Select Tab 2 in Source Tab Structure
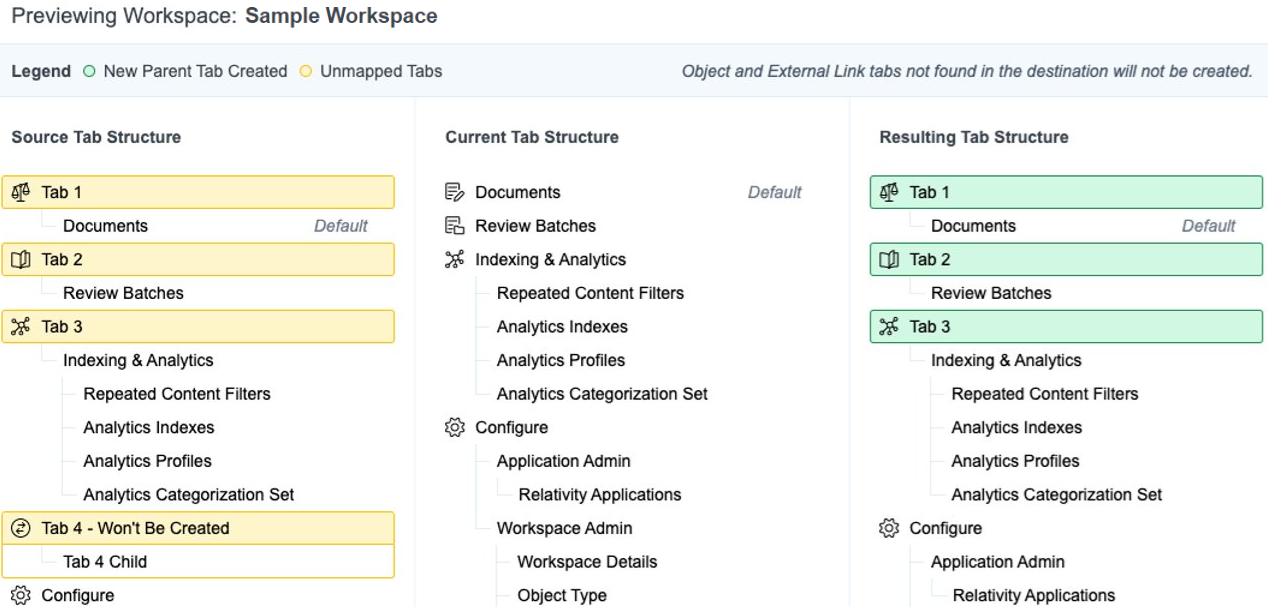This screenshot has height=607, width=1268. pyautogui.click(x=198, y=260)
